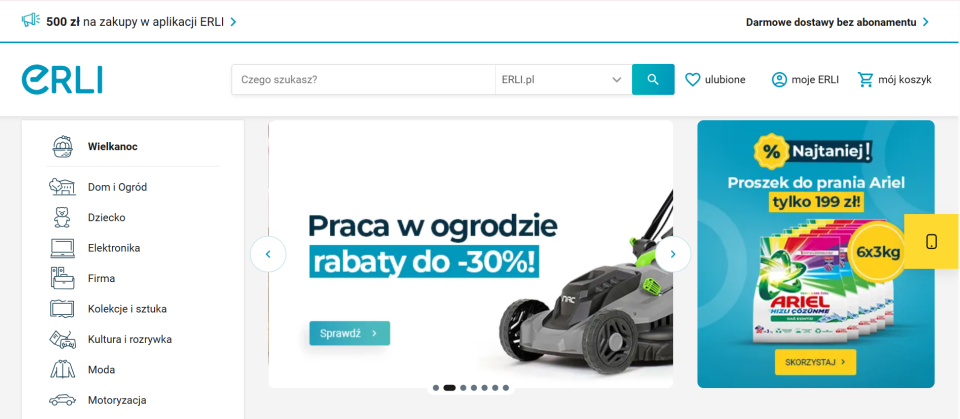
Task: Click the megaphone promo icon
Action: click(x=31, y=21)
